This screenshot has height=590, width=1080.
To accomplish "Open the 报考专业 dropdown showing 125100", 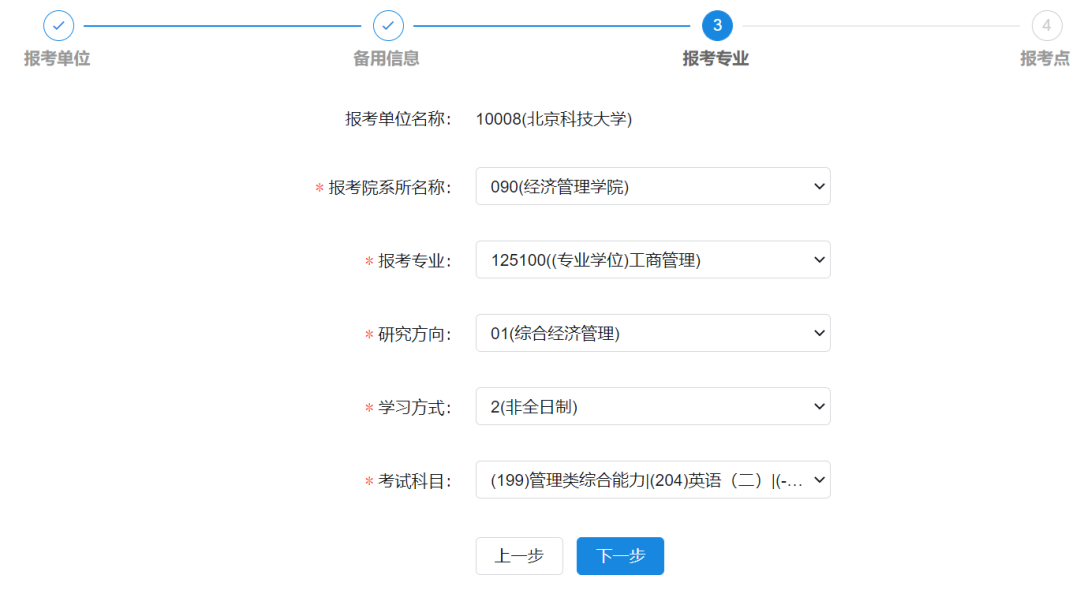I will [653, 260].
